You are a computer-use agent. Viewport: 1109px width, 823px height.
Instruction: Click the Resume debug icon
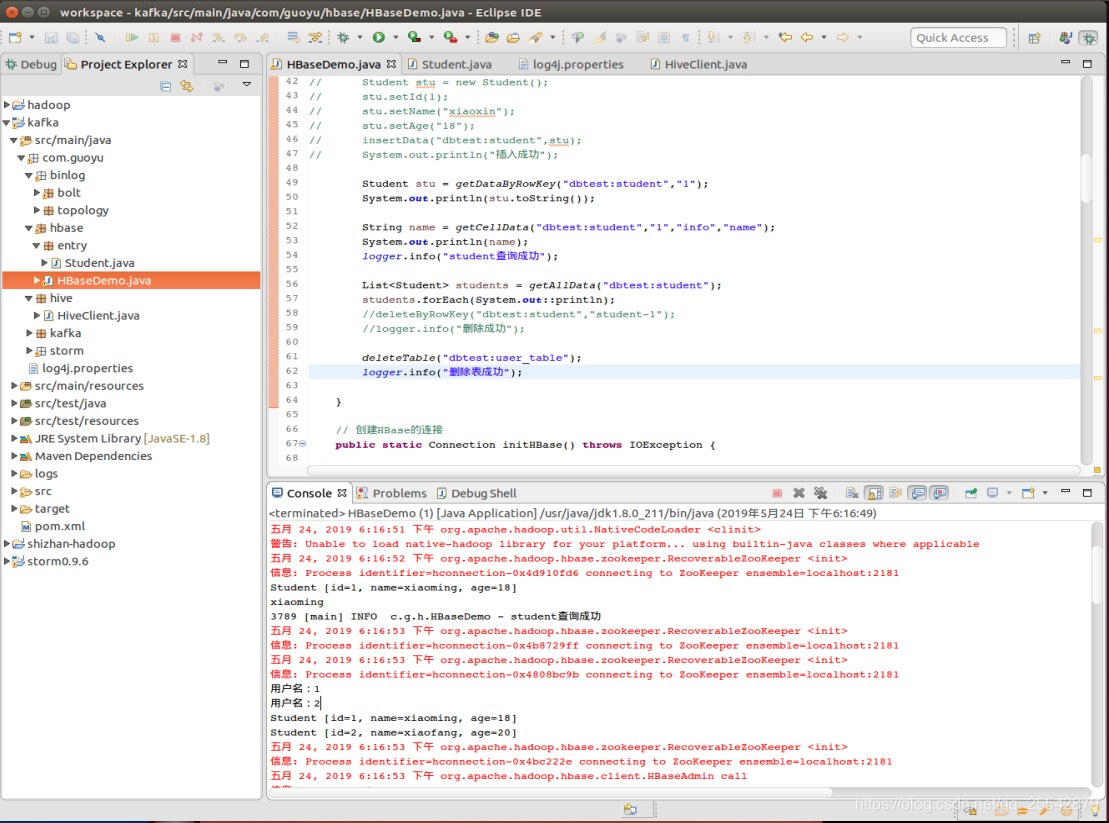point(132,37)
